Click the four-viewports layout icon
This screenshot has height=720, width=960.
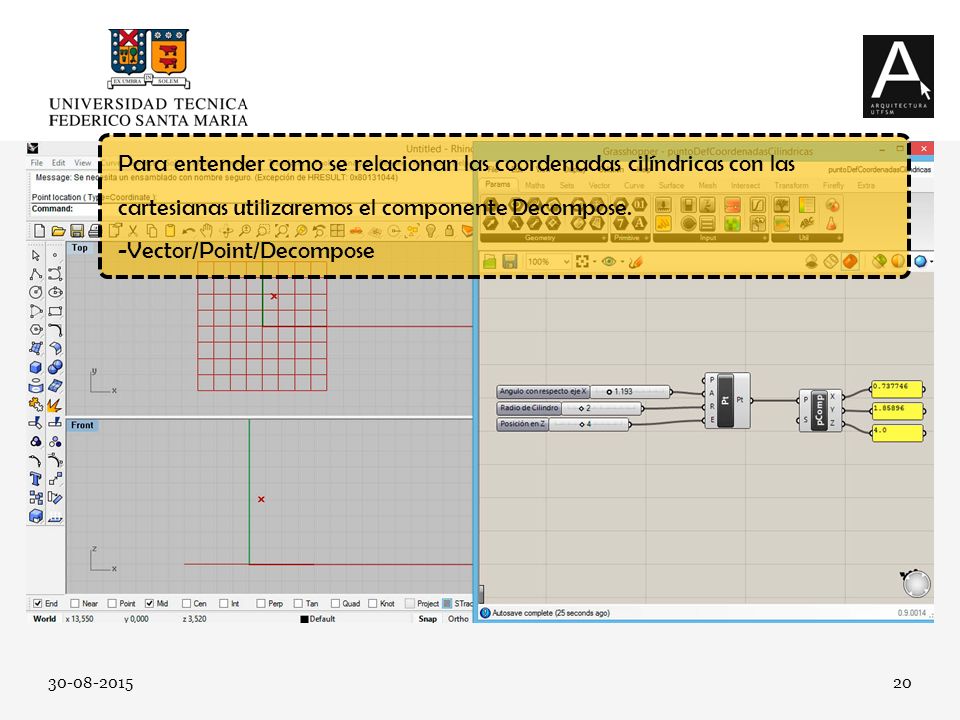[x=337, y=231]
